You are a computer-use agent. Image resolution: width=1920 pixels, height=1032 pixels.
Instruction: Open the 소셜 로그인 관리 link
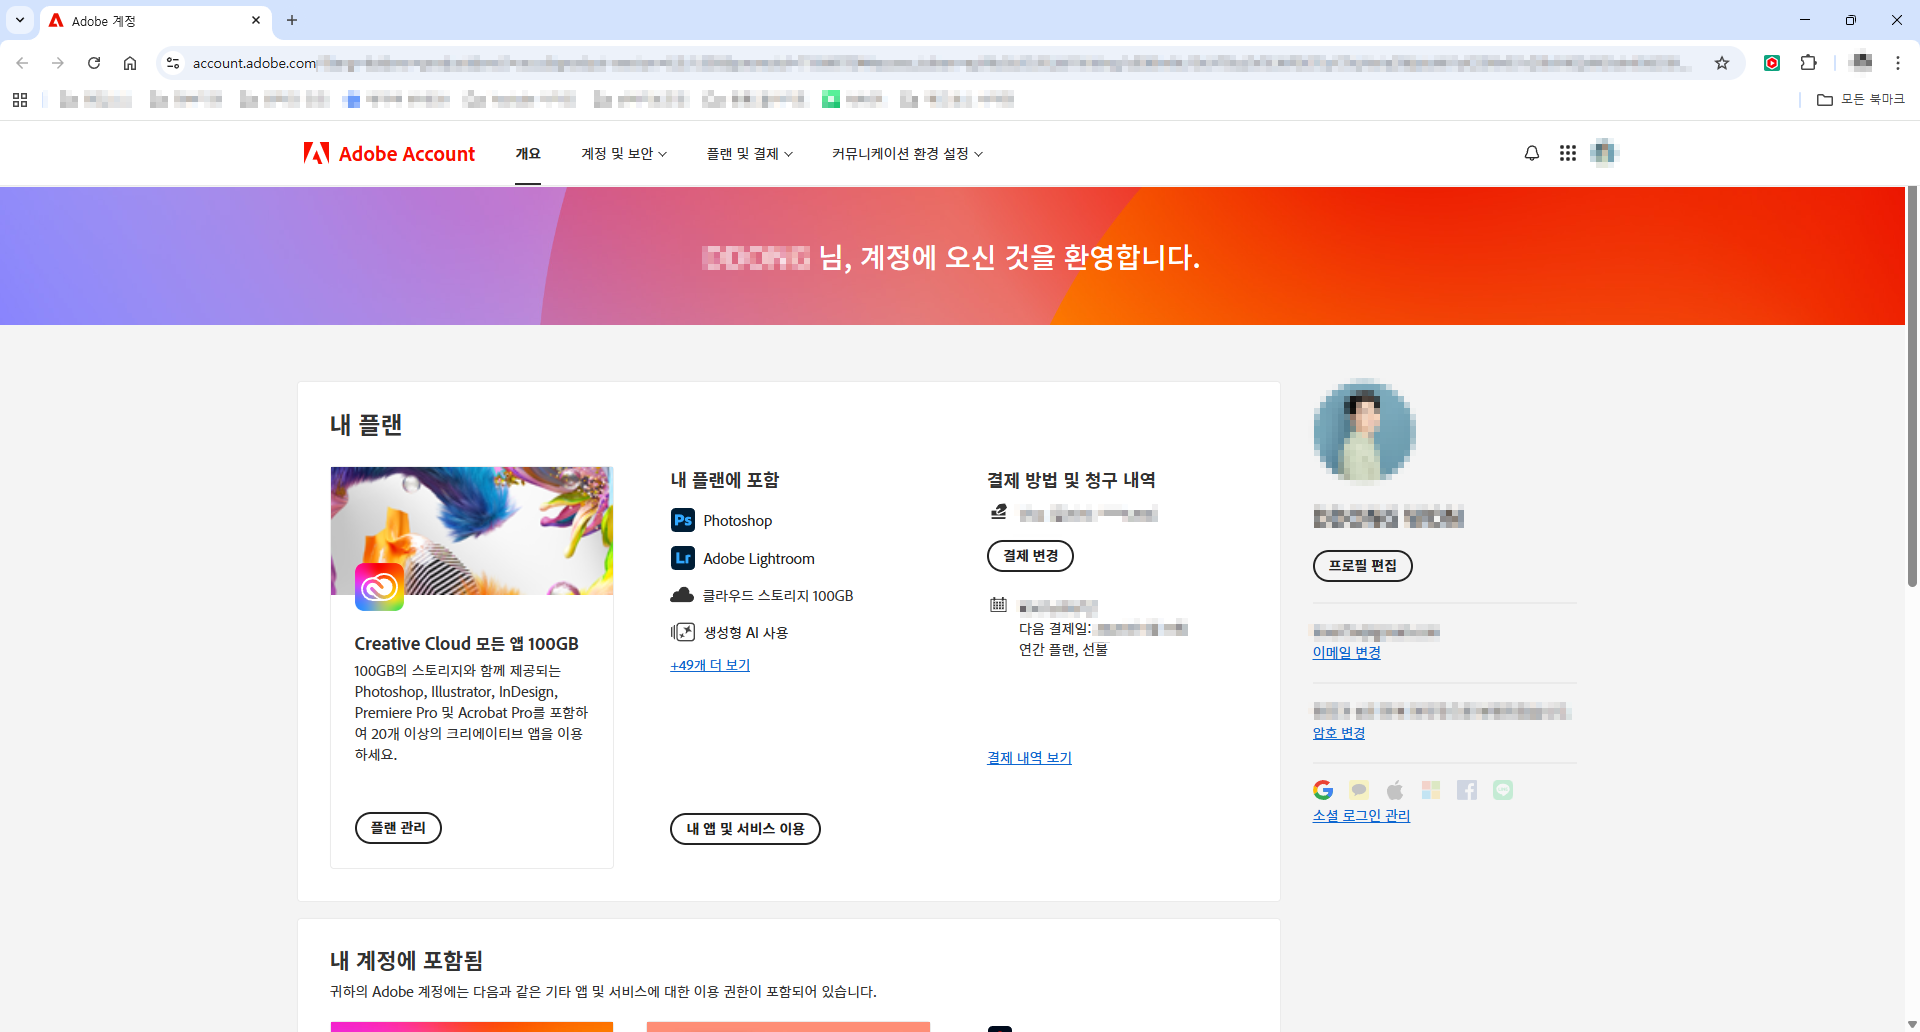tap(1361, 816)
